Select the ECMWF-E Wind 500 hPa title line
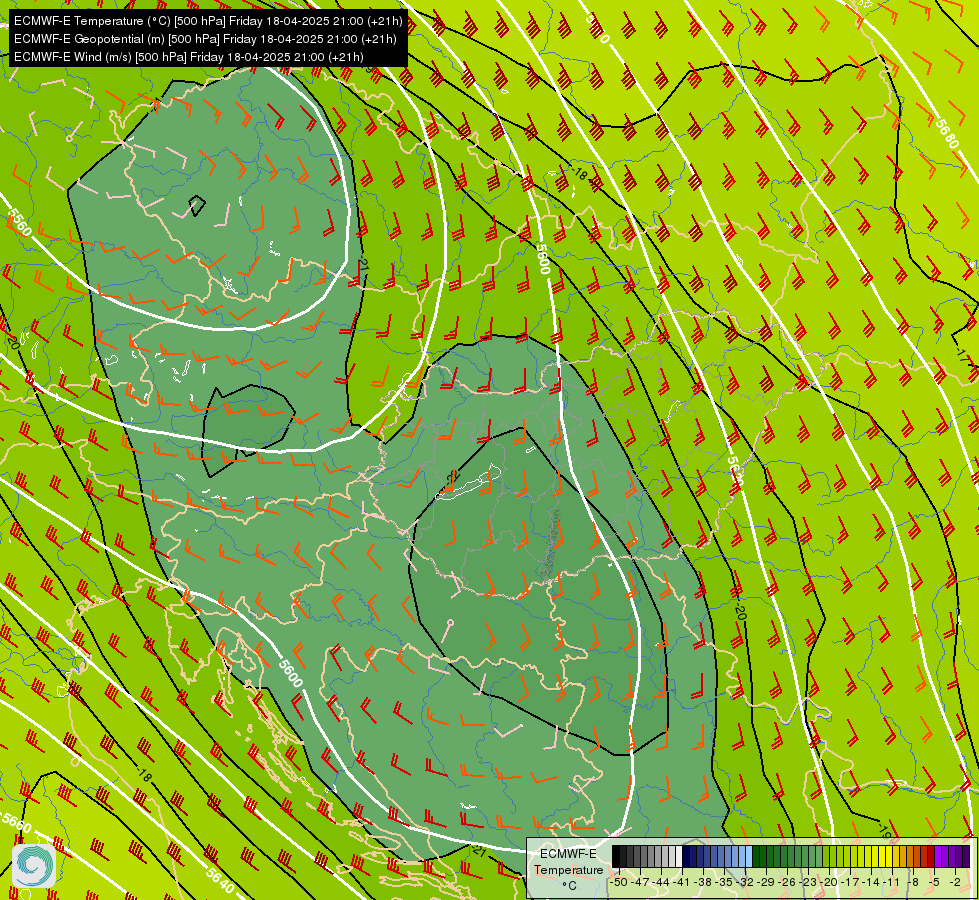 coord(189,57)
